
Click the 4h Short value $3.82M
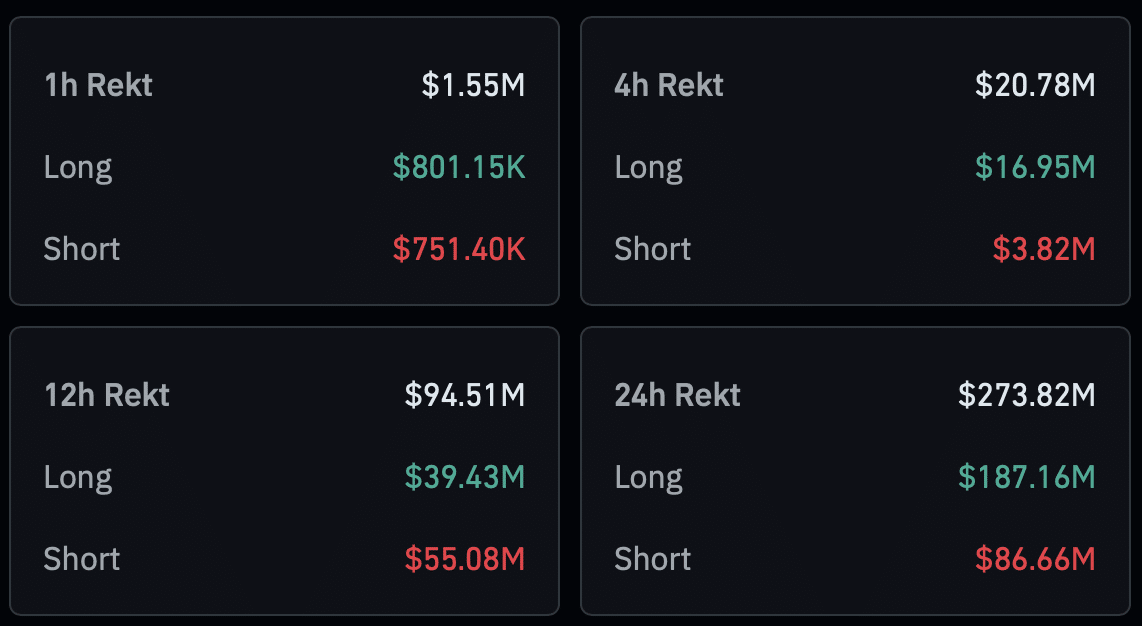click(1044, 249)
